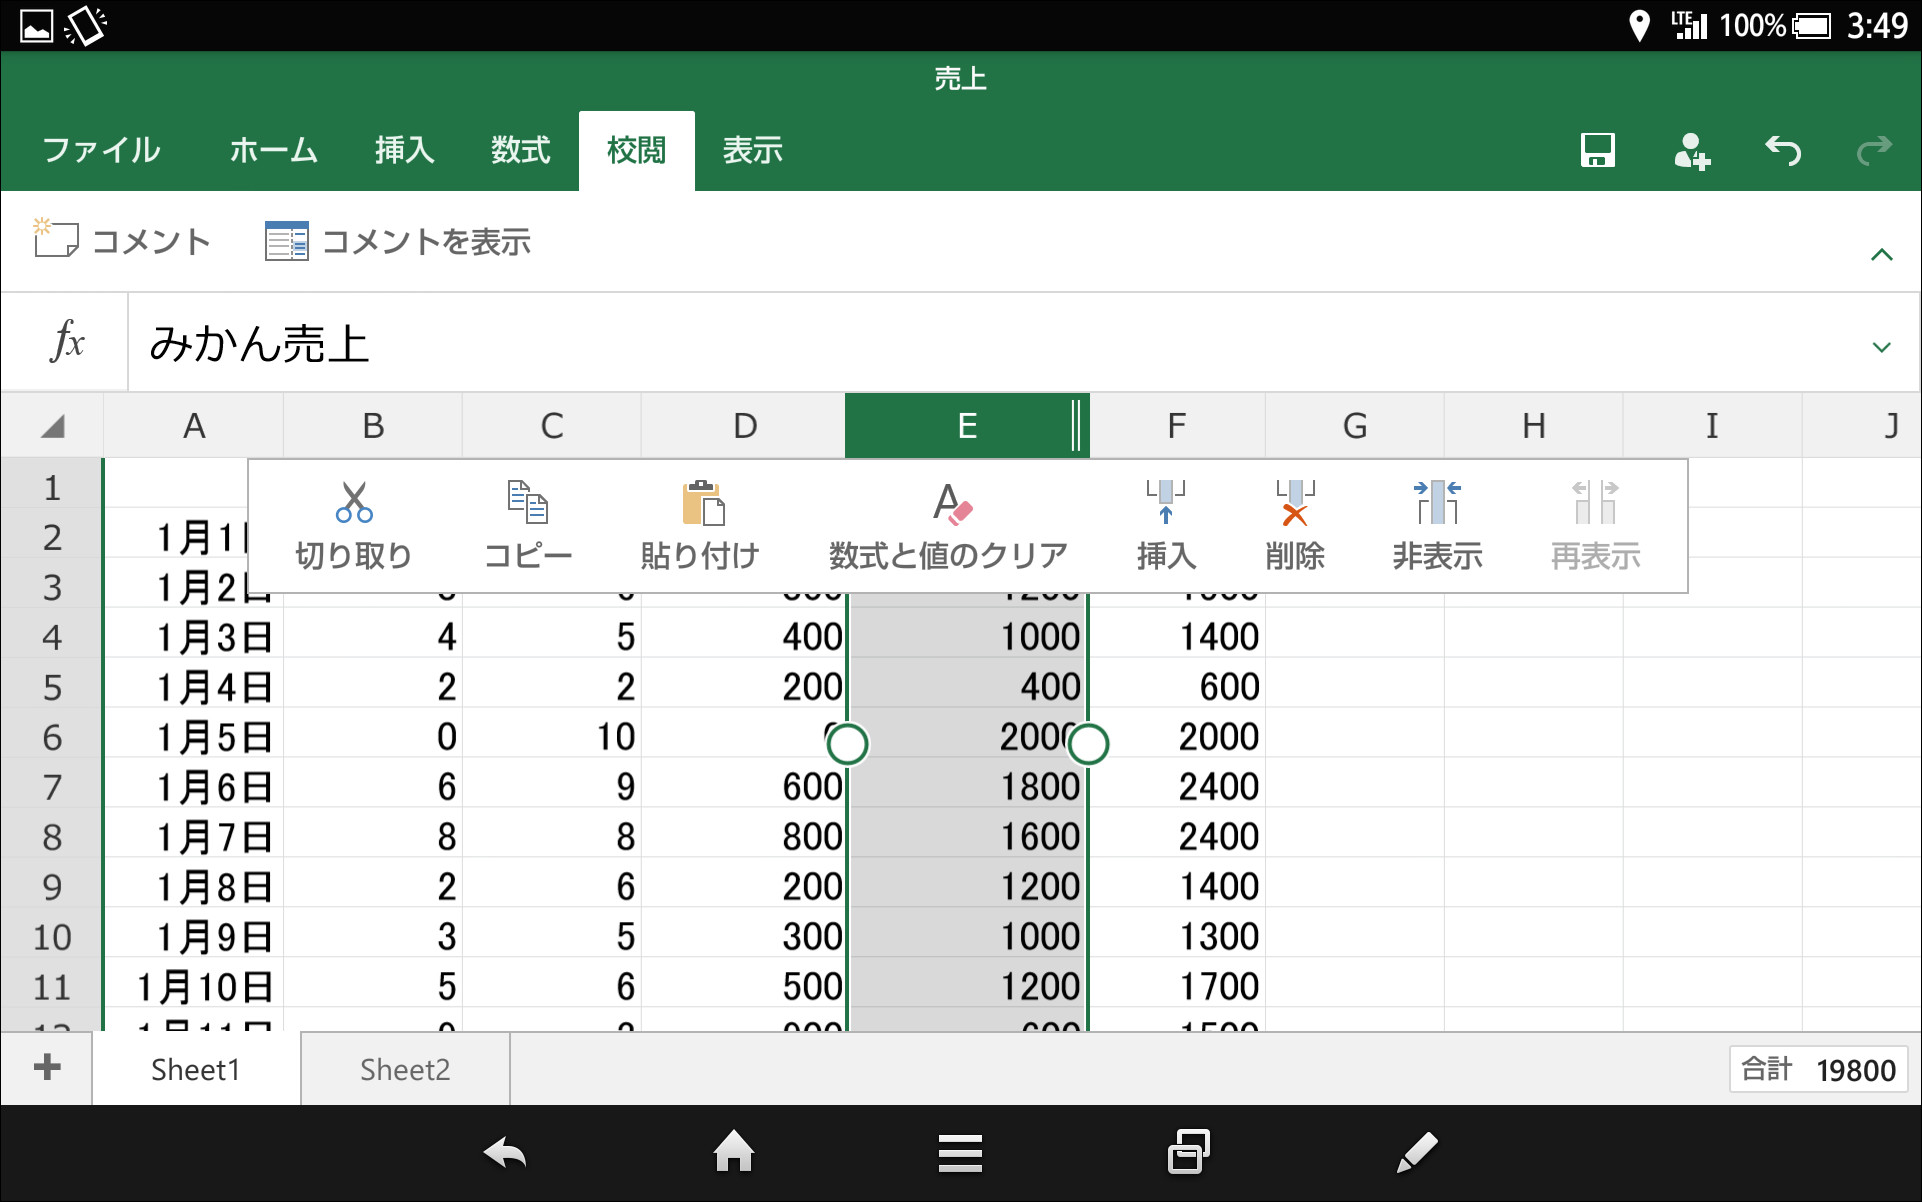Screen dimensions: 1922x1202
Task: Insert a column using the 挿入 icon
Action: point(1166,524)
